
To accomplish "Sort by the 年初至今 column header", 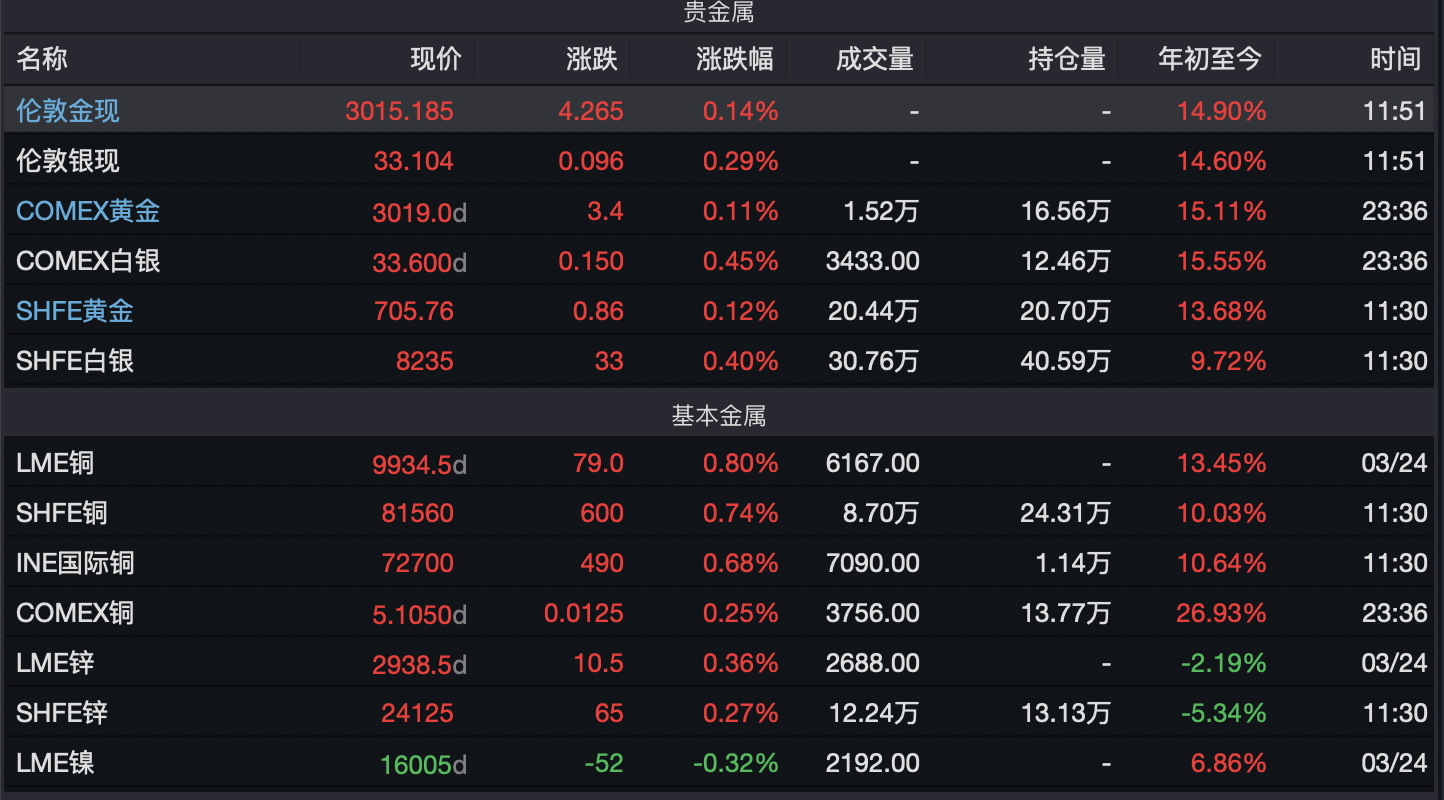I will click(x=1210, y=59).
